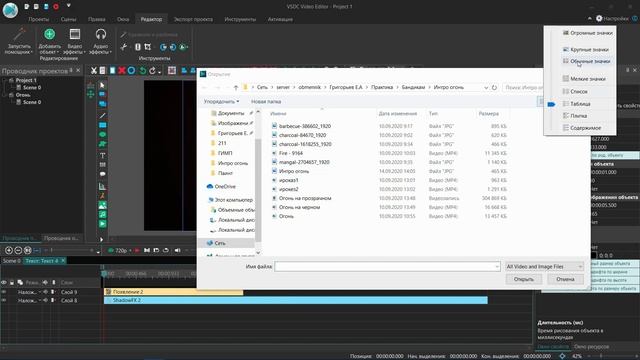Collapse the Project 1 tree node
Image resolution: width=640 pixels, height=360 pixels.
click(4, 80)
